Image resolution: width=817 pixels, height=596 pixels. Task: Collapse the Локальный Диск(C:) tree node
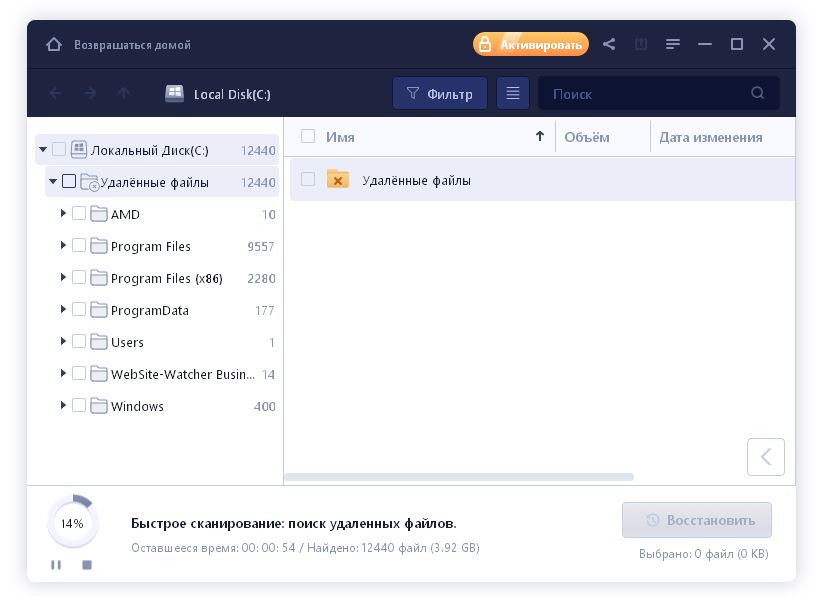[x=43, y=150]
